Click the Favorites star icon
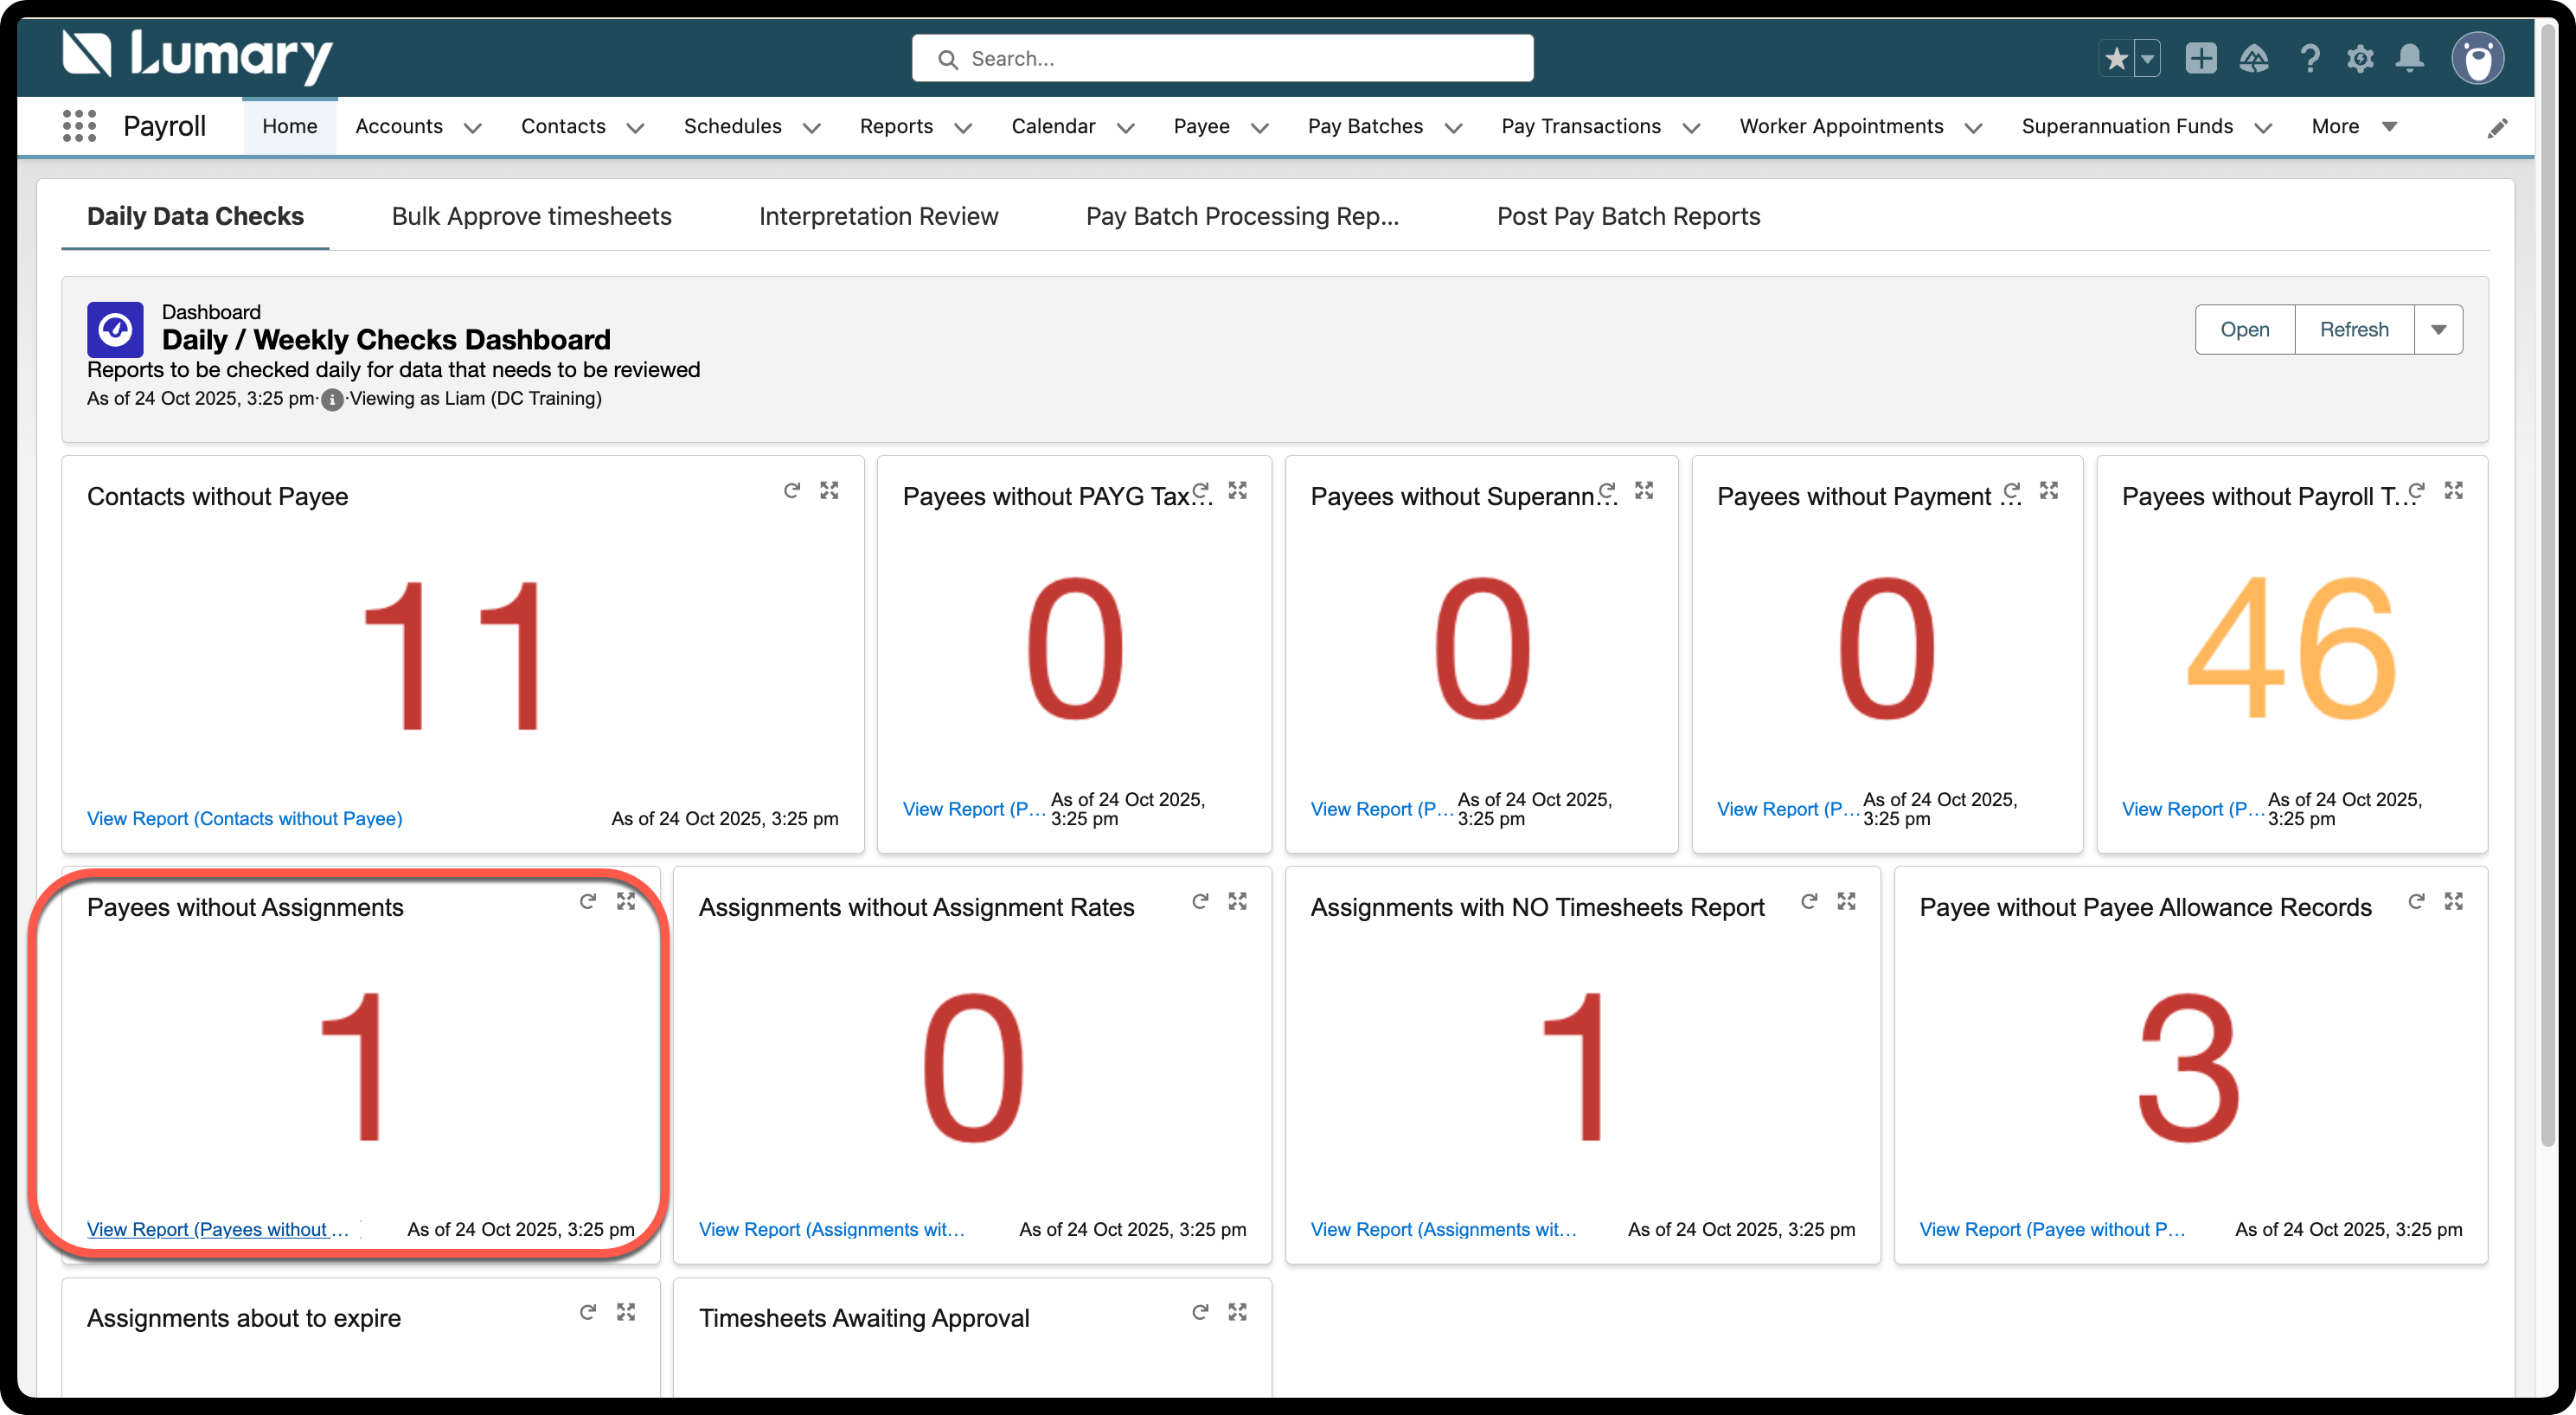This screenshot has width=2576, height=1415. click(x=2115, y=59)
